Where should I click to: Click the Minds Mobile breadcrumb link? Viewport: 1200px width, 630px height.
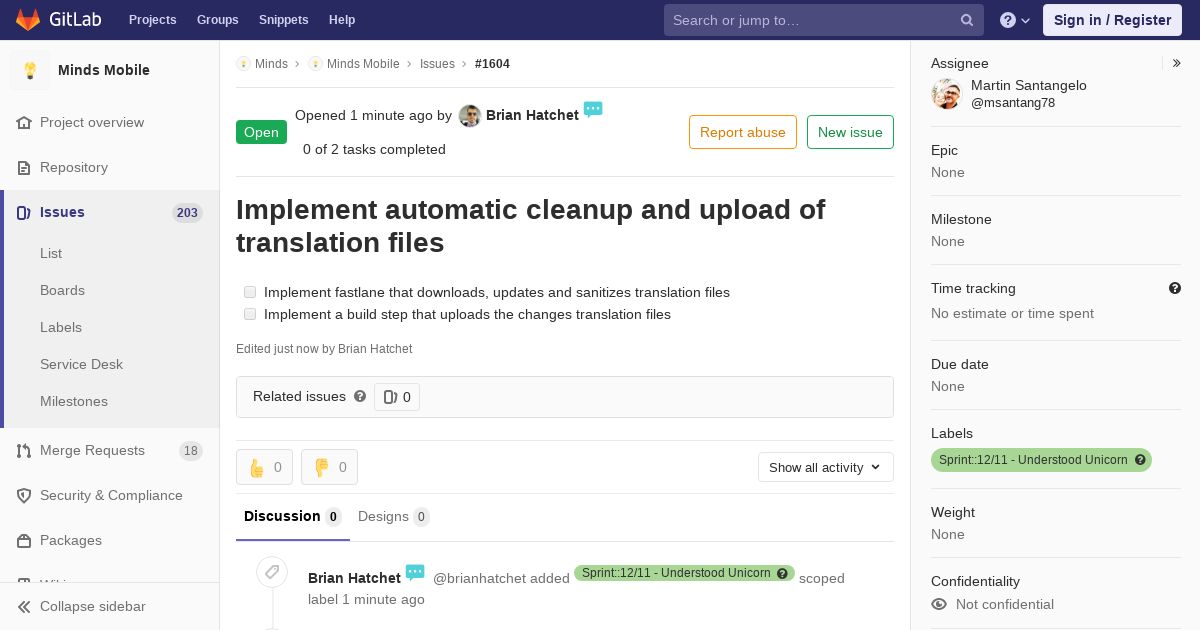click(x=363, y=63)
